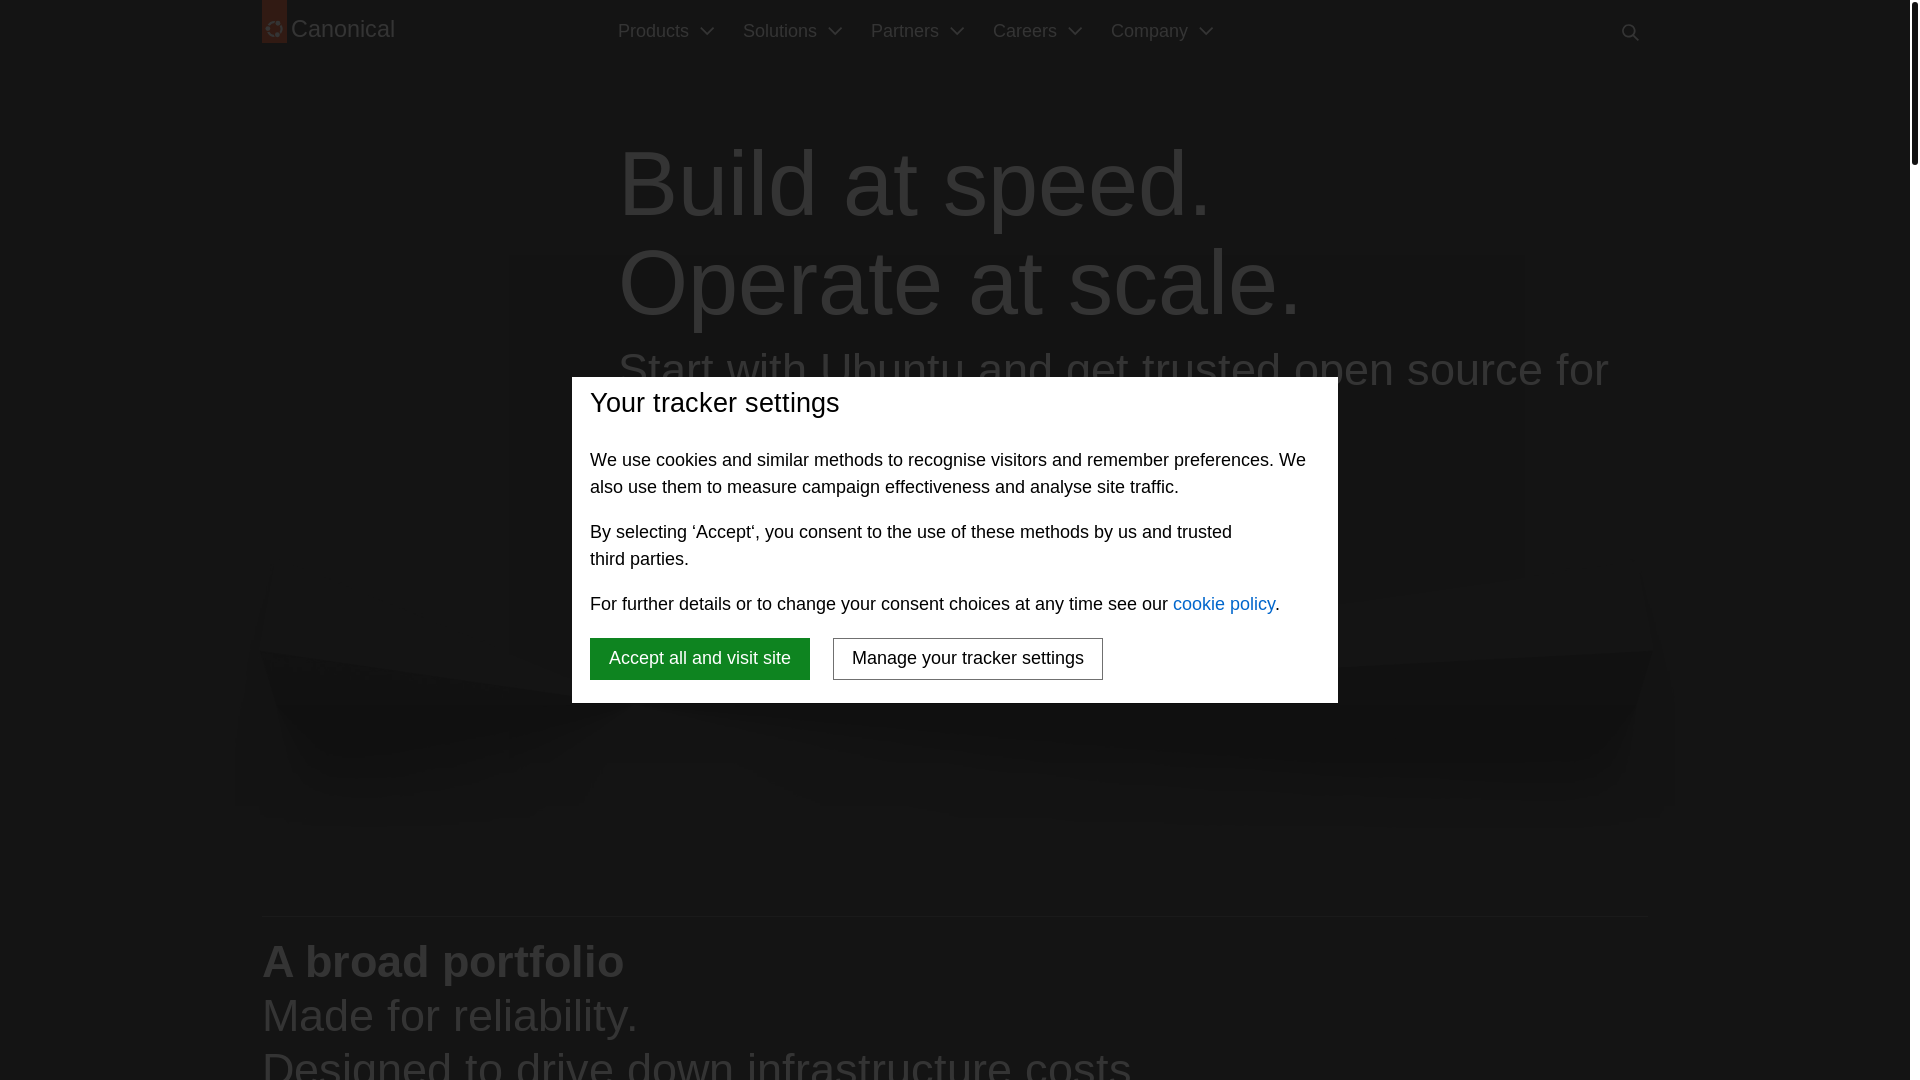Expand the chevron next to Company
1920x1080 pixels.
pyautogui.click(x=1206, y=31)
